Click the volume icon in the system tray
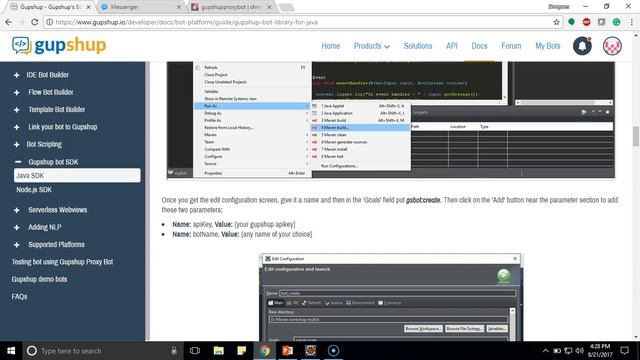 tap(579, 351)
